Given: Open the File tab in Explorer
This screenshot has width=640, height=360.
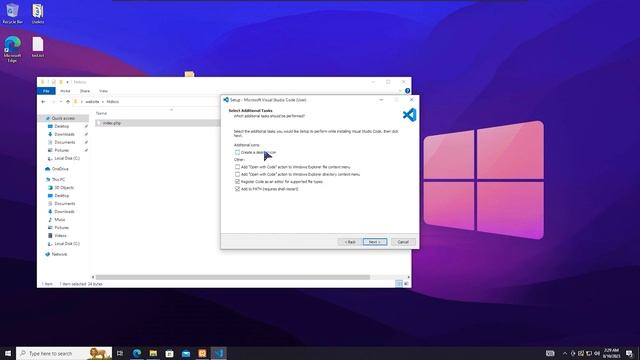Looking at the screenshot, I should [46, 91].
